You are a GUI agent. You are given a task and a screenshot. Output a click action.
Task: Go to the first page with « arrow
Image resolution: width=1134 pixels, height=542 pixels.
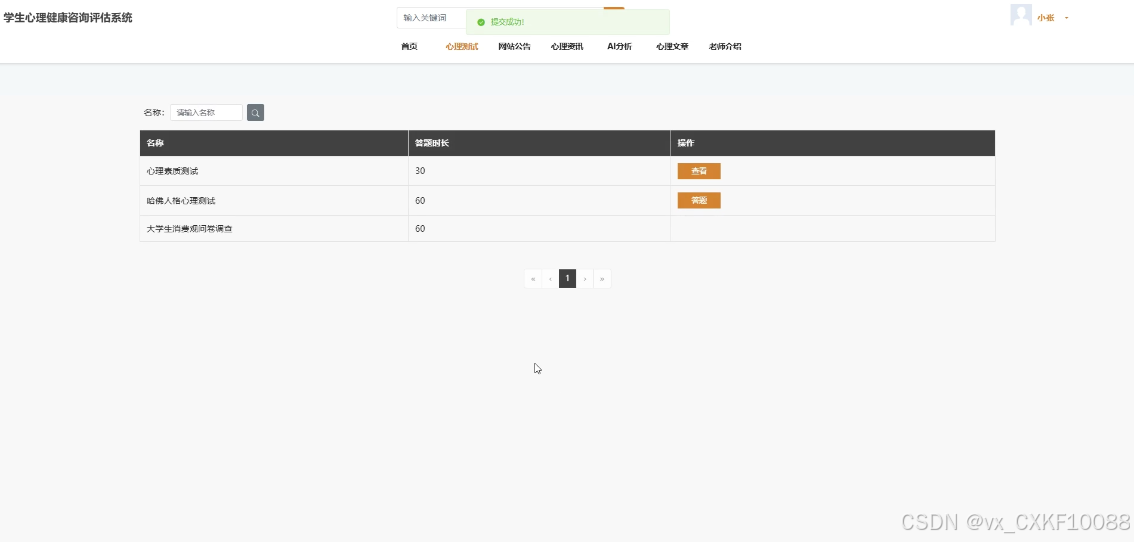533,279
